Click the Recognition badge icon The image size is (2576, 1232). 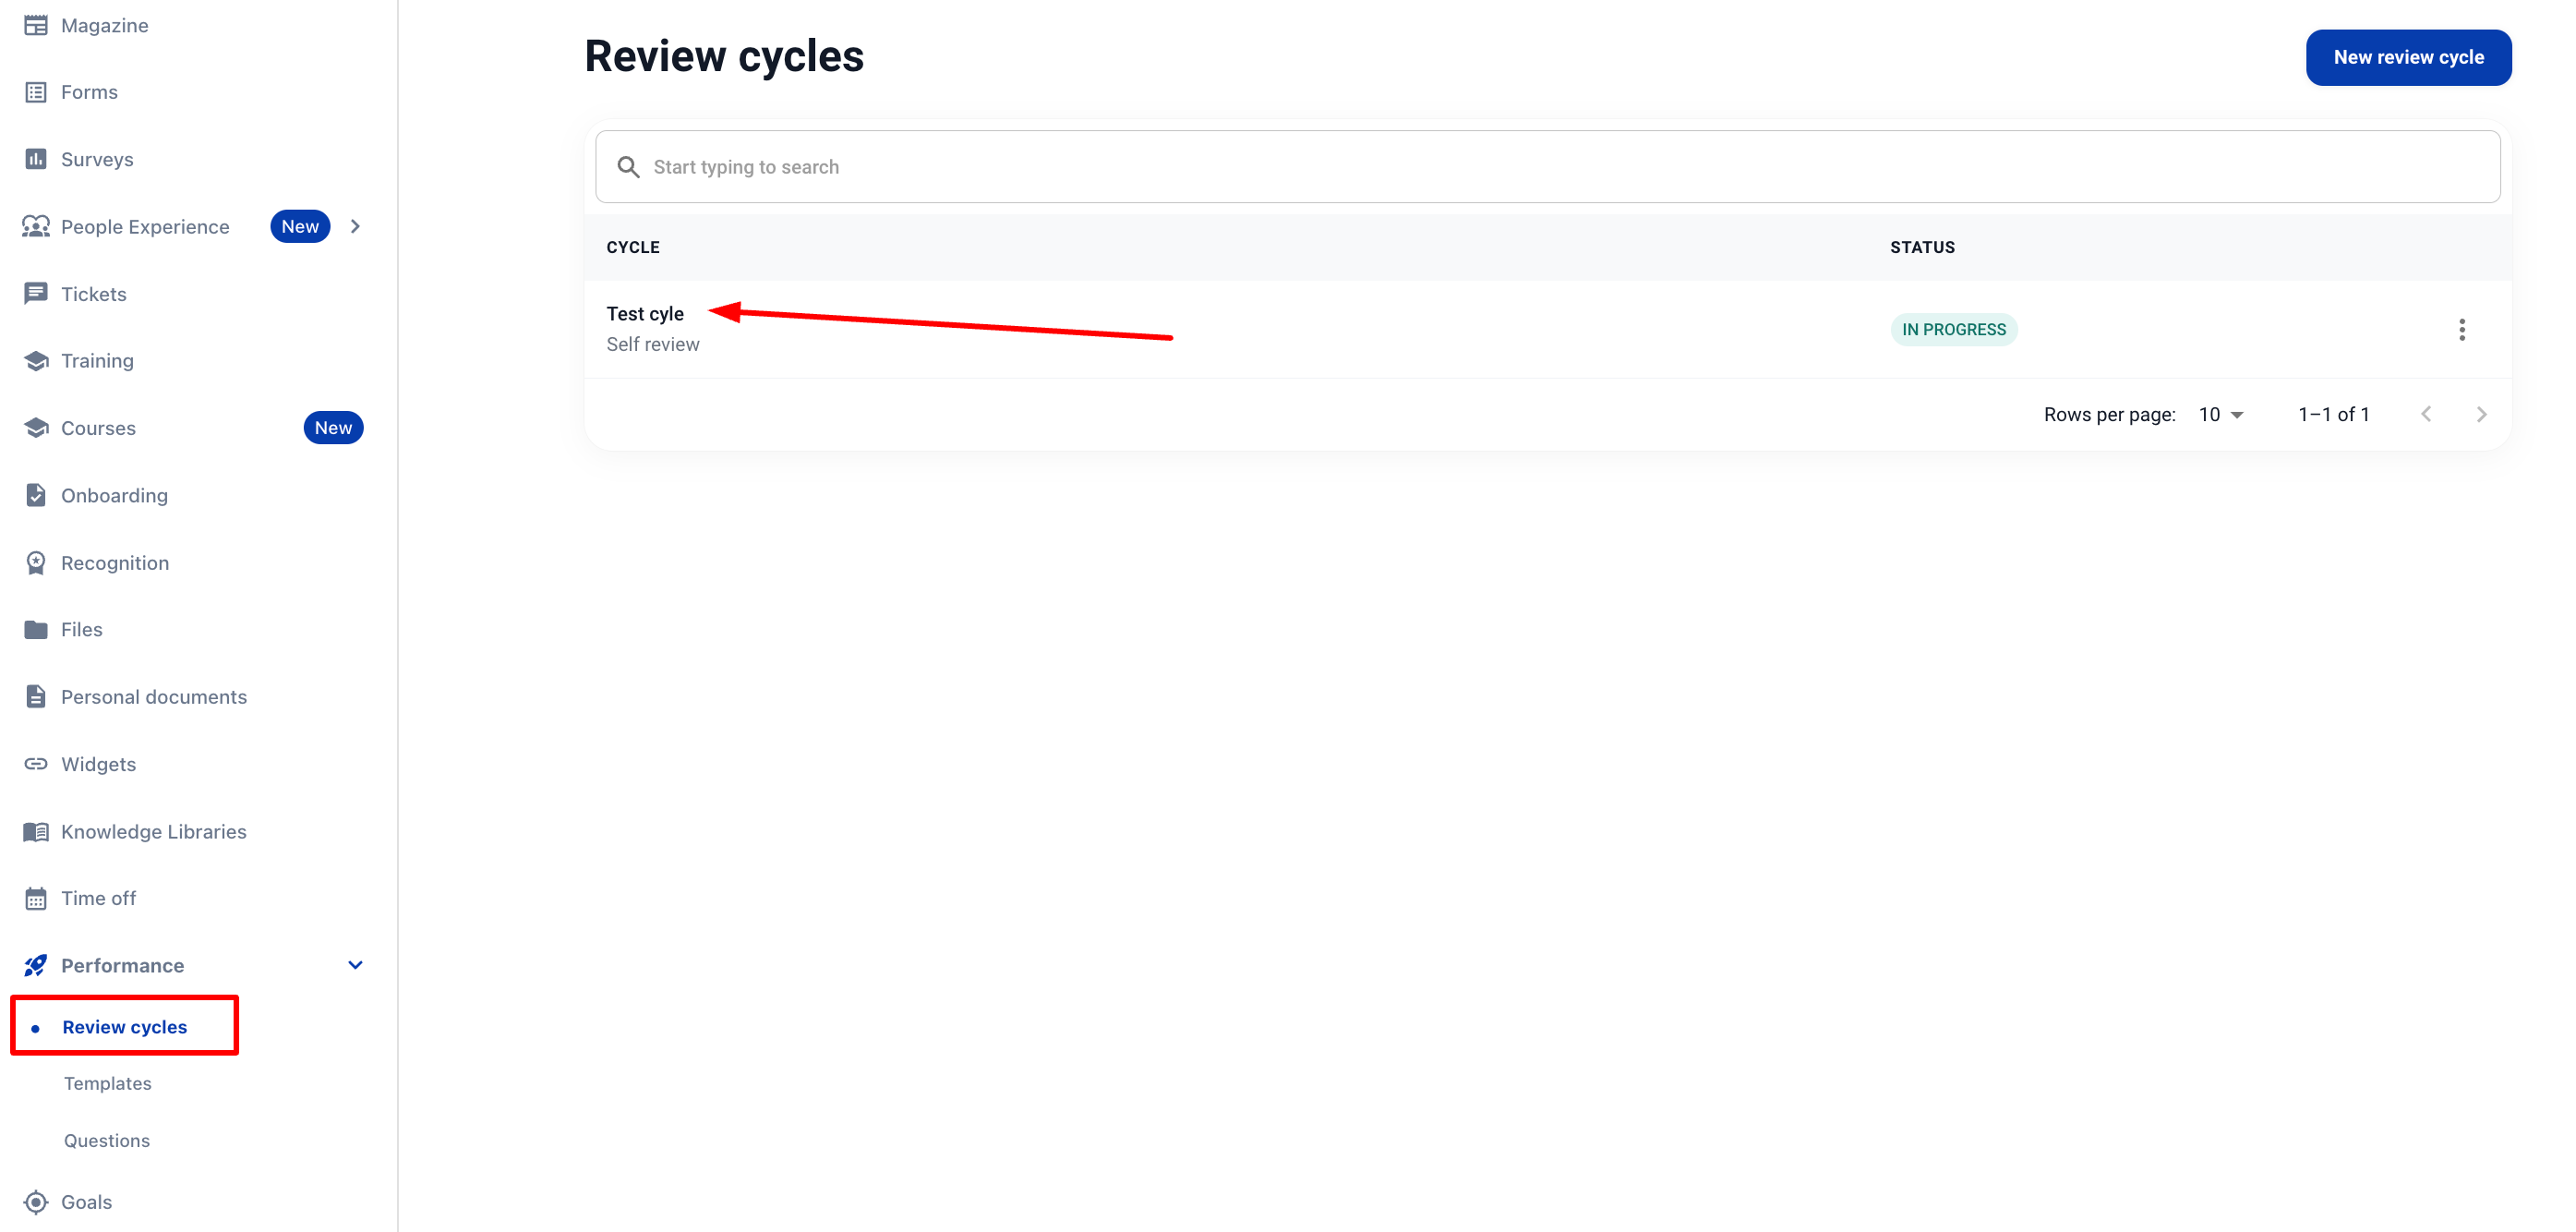(36, 563)
